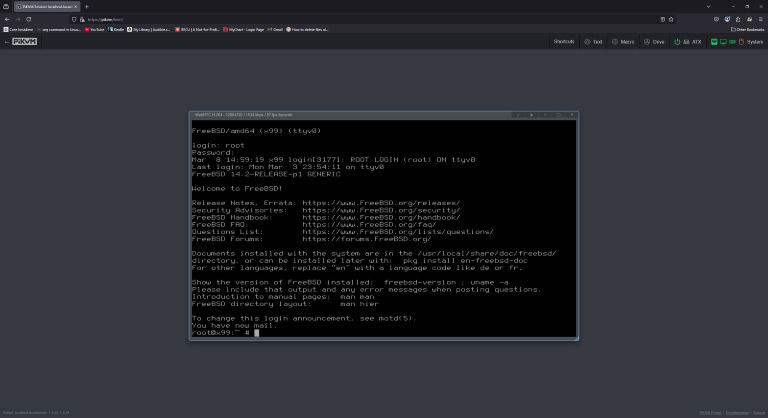Focus the FreeBSD terminal video area
Image resolution: width=768 pixels, height=418 pixels.
tap(383, 230)
